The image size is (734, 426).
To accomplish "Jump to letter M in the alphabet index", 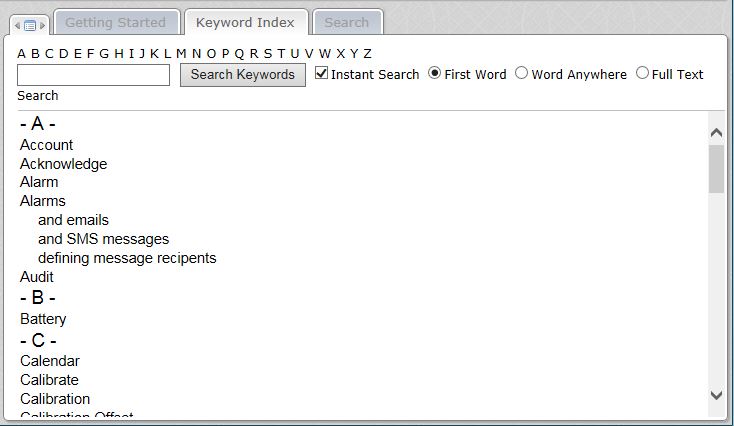I will point(181,53).
